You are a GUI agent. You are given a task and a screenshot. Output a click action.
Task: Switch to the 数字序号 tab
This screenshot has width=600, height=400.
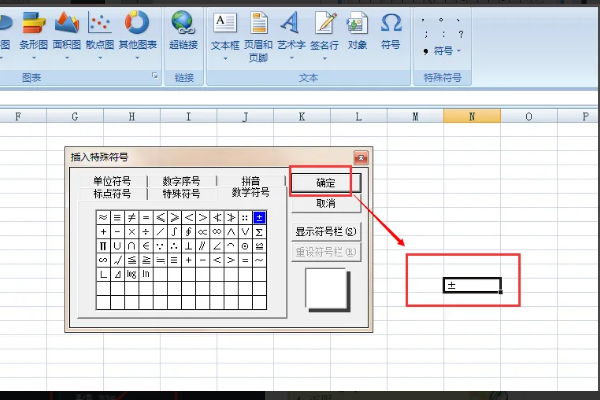[181, 181]
